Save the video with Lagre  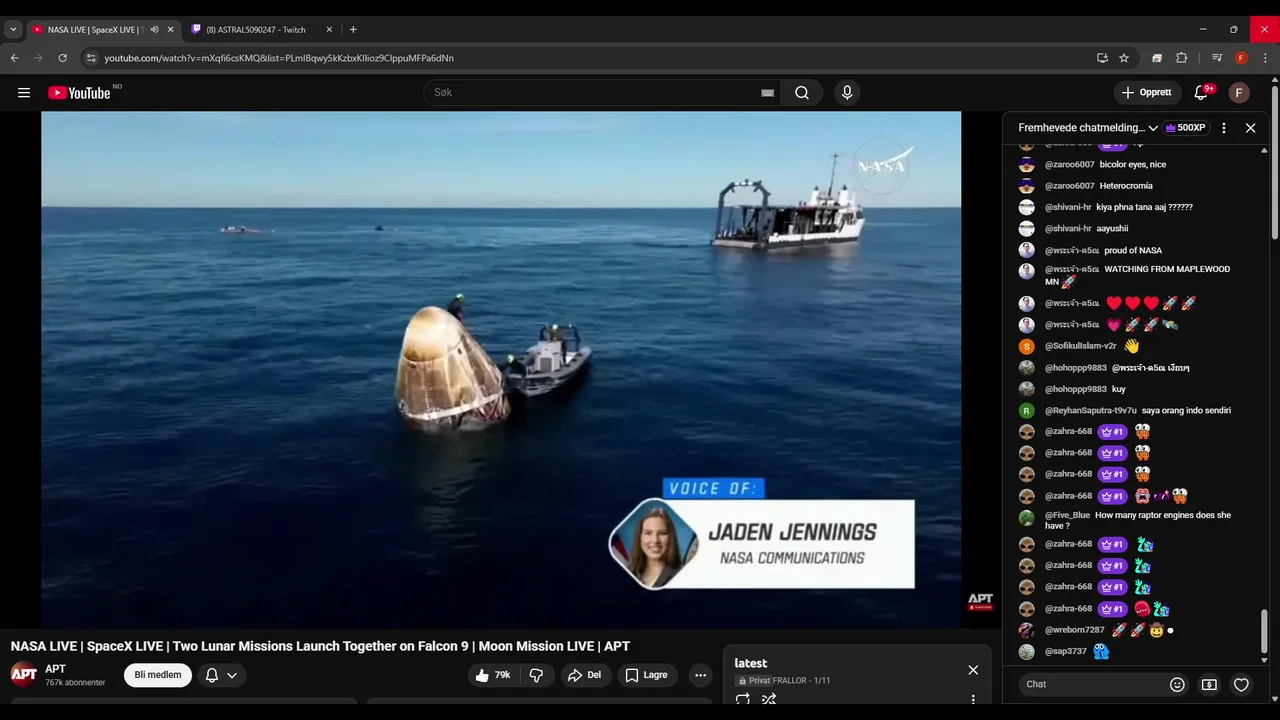click(646, 675)
